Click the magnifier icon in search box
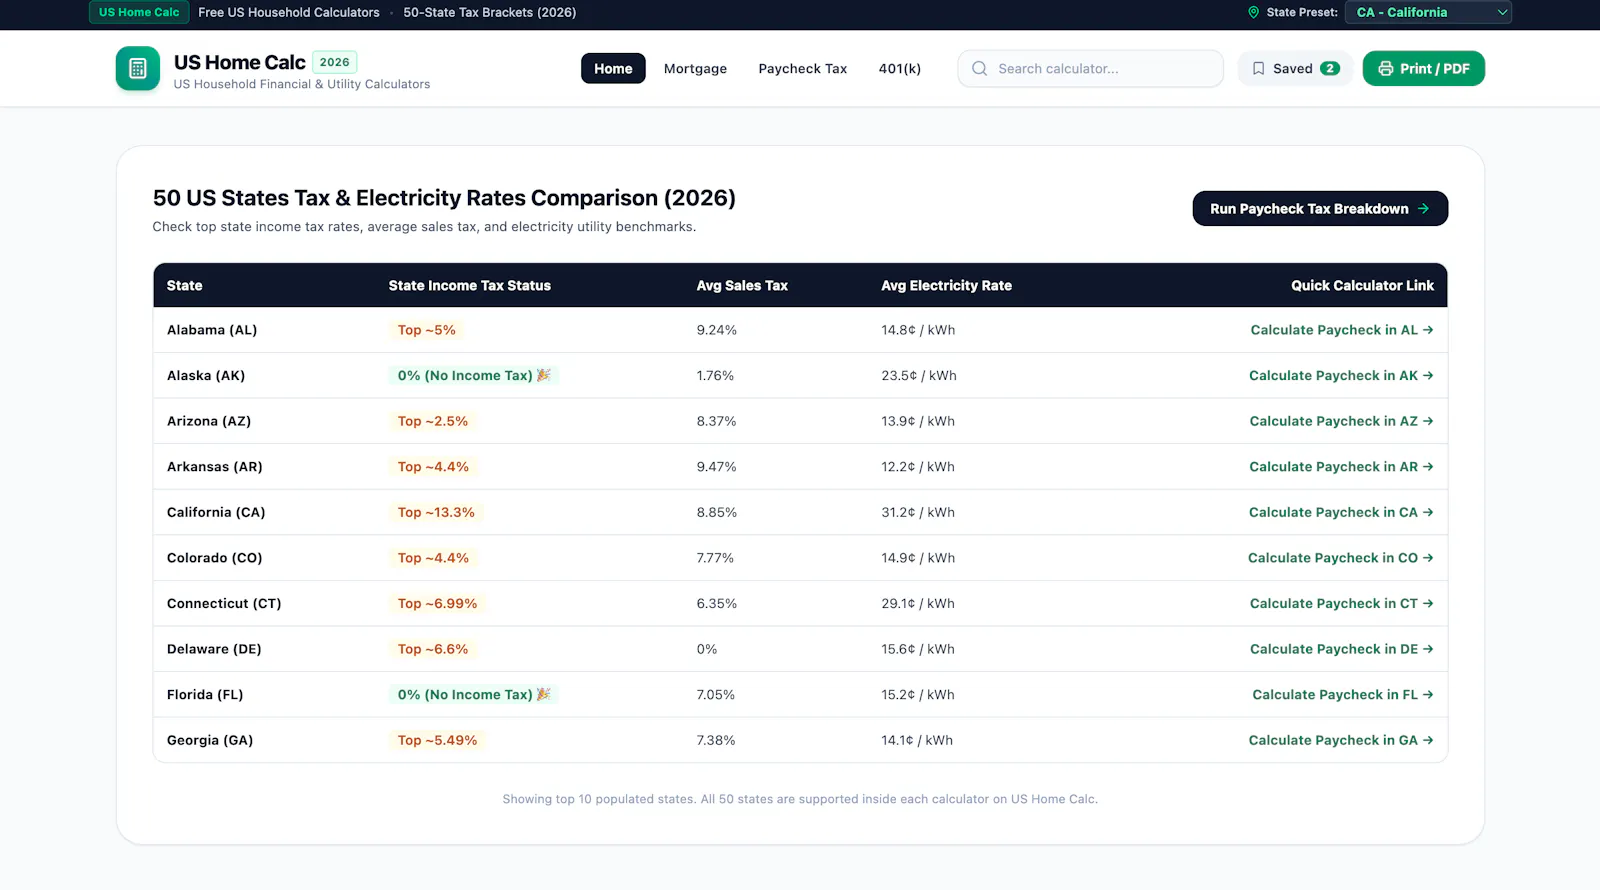This screenshot has width=1600, height=890. [980, 69]
